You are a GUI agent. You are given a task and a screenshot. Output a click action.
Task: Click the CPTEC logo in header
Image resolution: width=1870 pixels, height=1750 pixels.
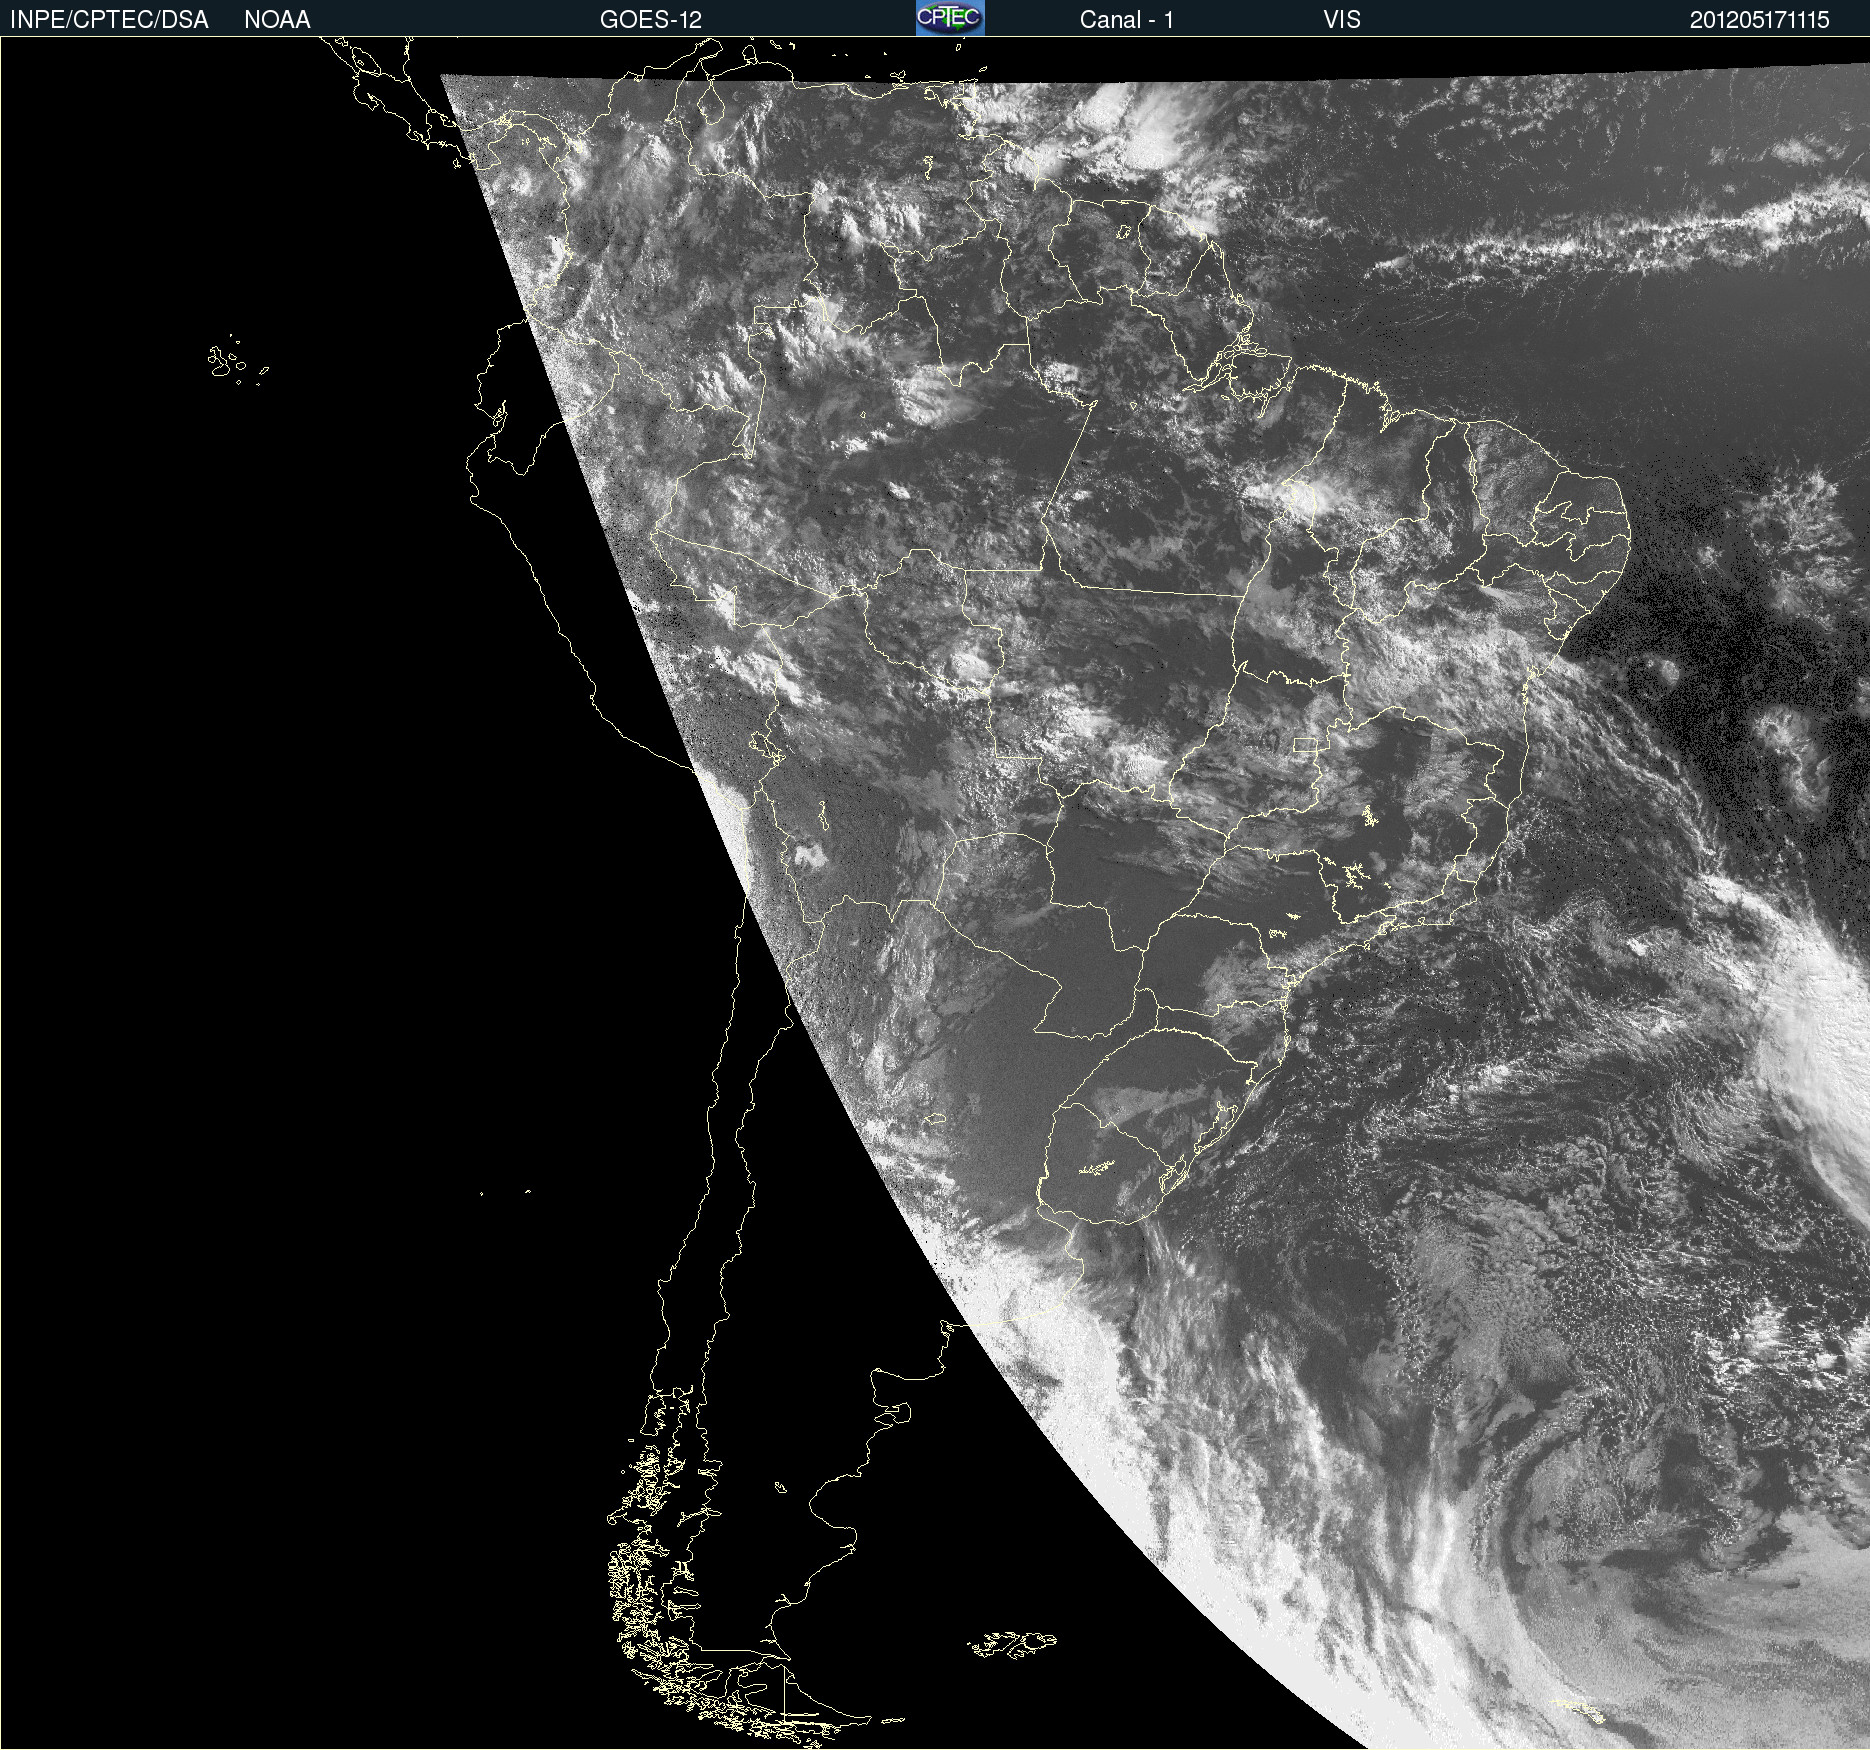click(950, 18)
